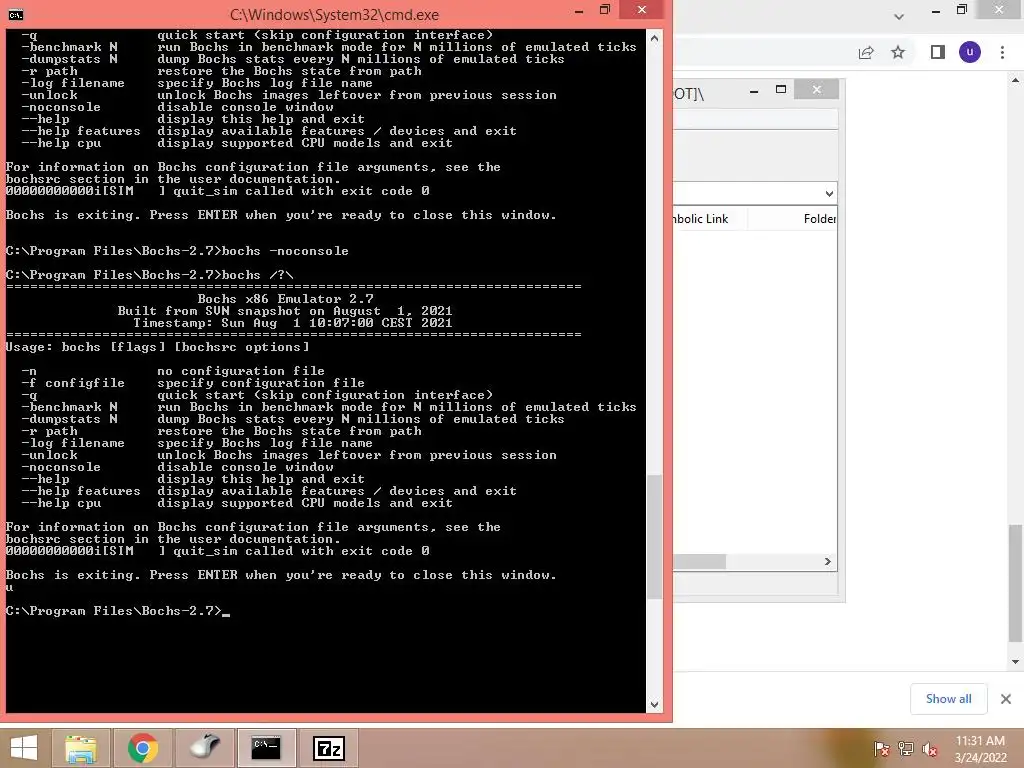Screen dimensions: 1024x768
Task: Open the Action Center flag tray icon
Action: (881, 748)
